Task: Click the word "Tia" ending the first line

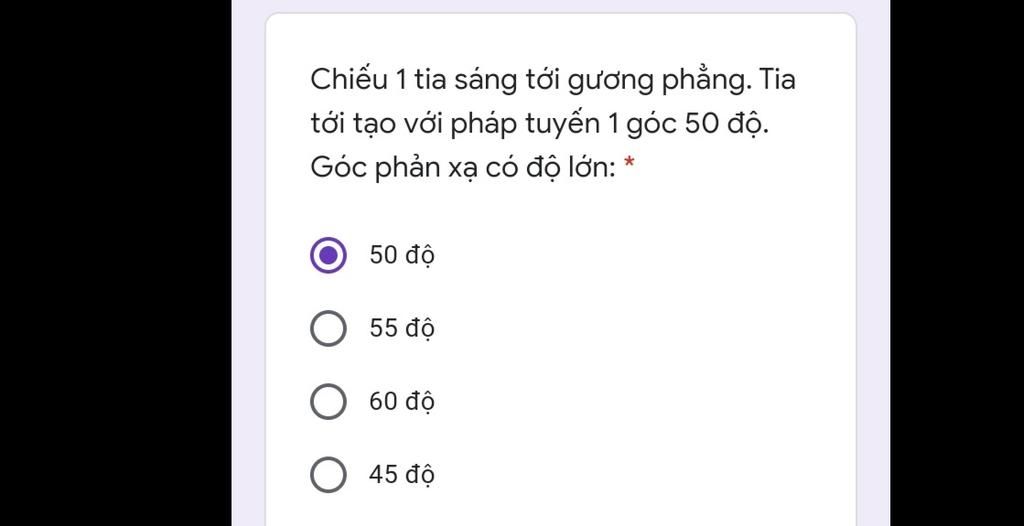Action: 777,80
